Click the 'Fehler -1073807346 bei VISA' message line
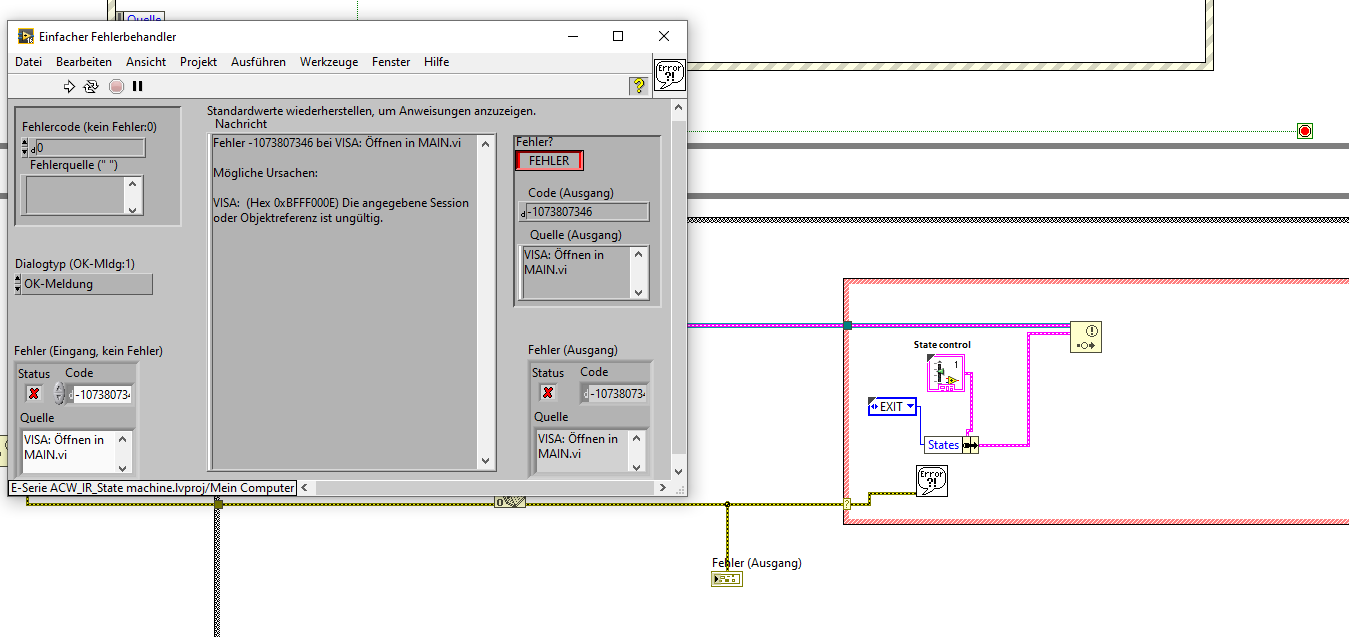The height and width of the screenshot is (637, 1349). click(337, 143)
